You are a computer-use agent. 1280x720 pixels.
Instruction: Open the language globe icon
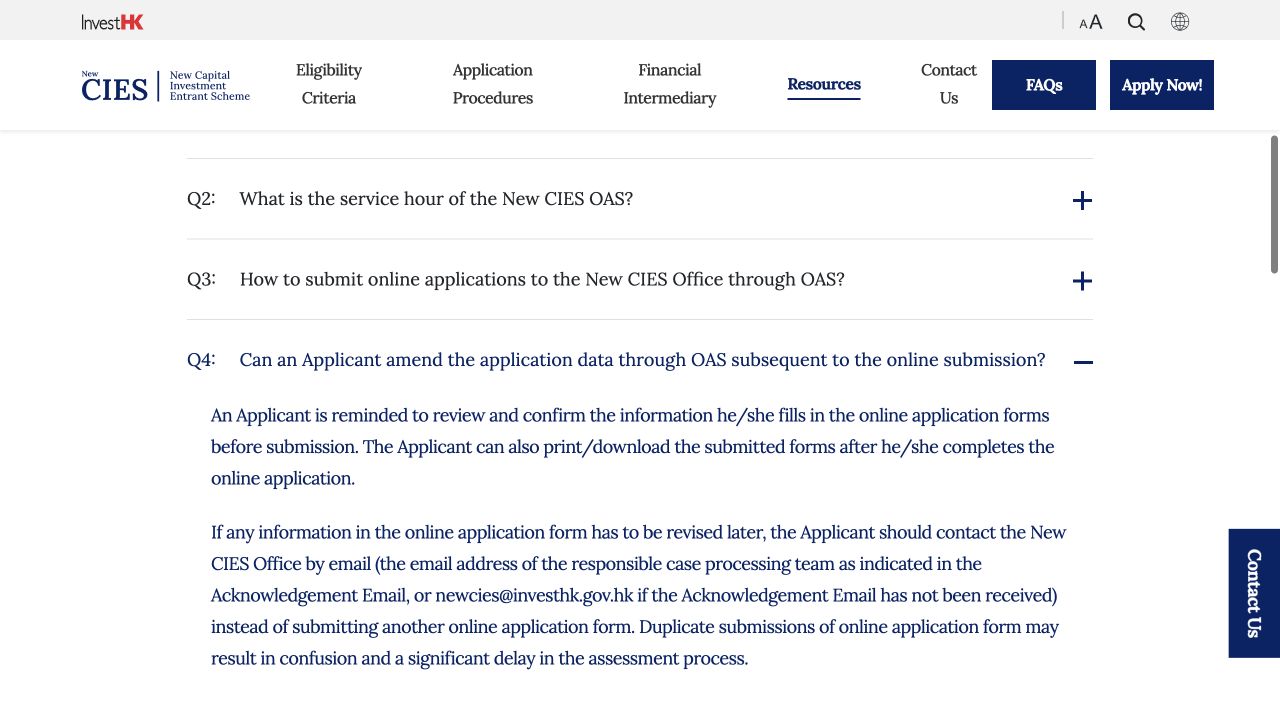pyautogui.click(x=1180, y=22)
